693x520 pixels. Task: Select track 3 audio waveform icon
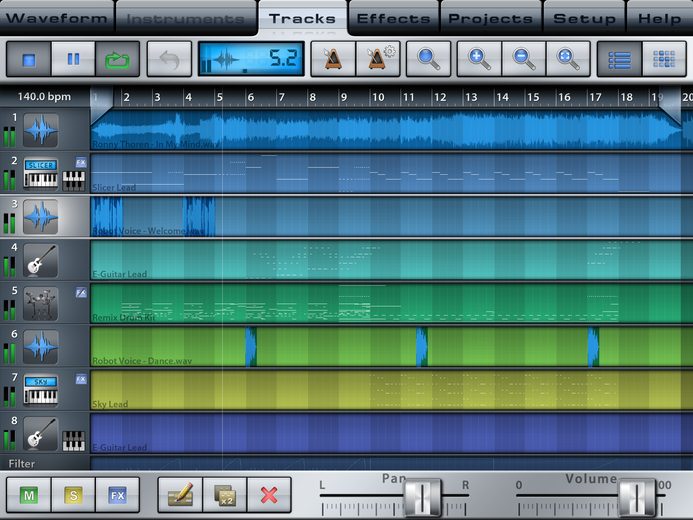point(41,217)
